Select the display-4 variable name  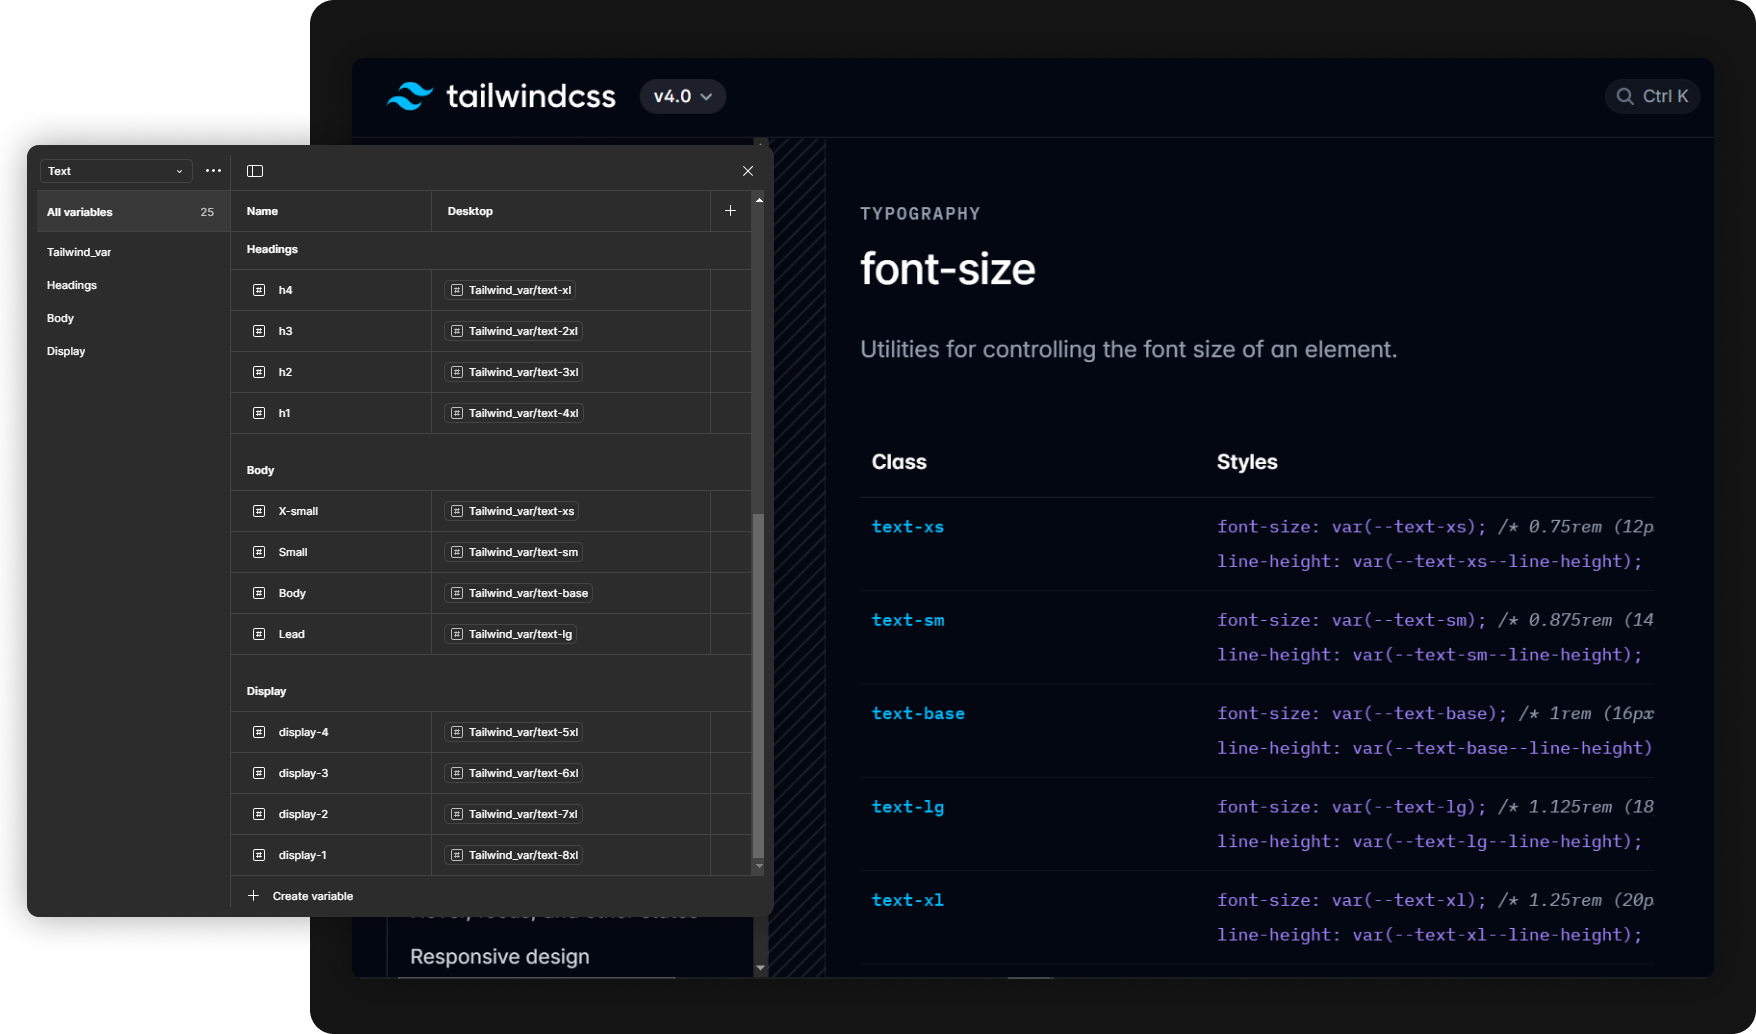304,732
